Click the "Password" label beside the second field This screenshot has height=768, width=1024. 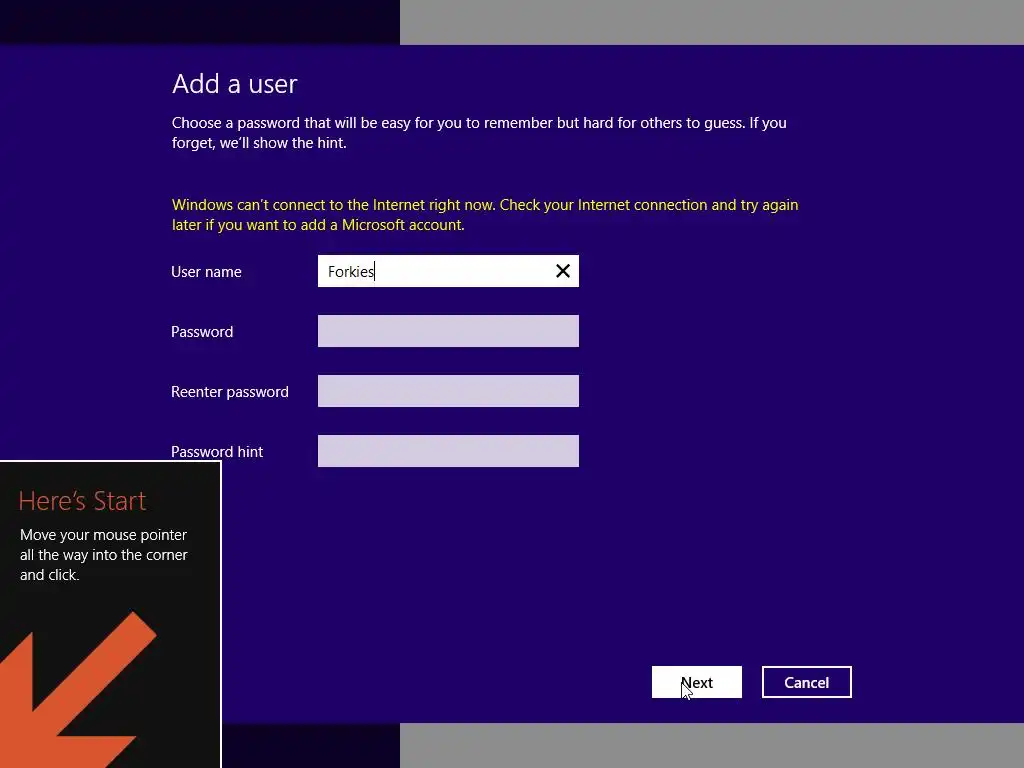click(202, 332)
